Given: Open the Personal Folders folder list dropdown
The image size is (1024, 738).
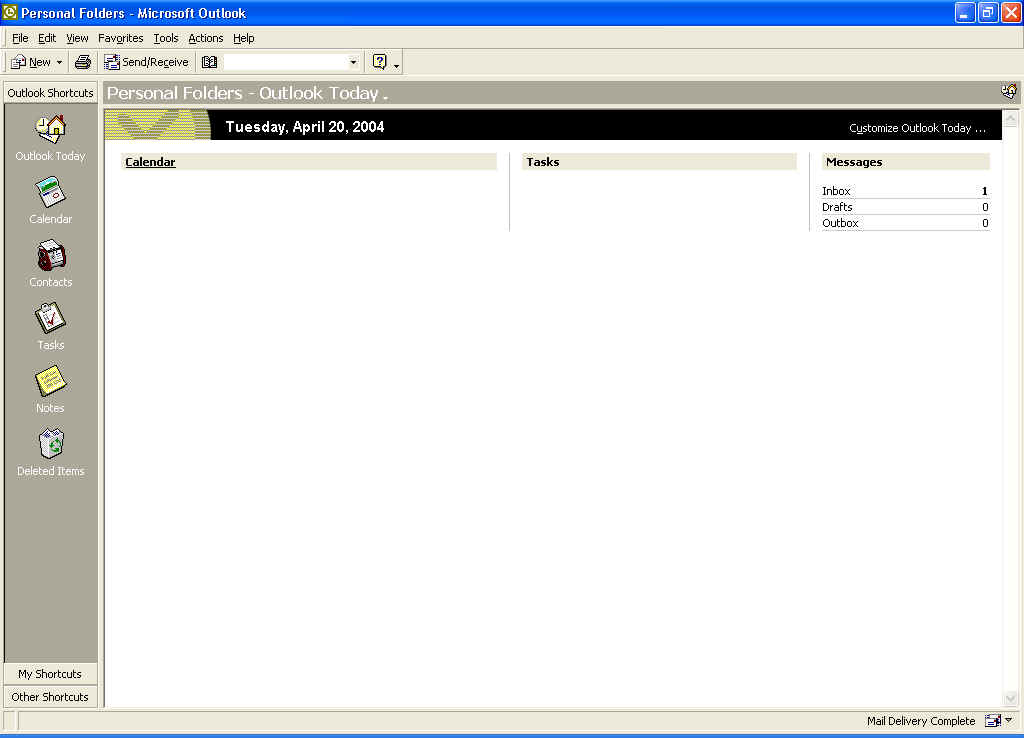Looking at the screenshot, I should (385, 97).
